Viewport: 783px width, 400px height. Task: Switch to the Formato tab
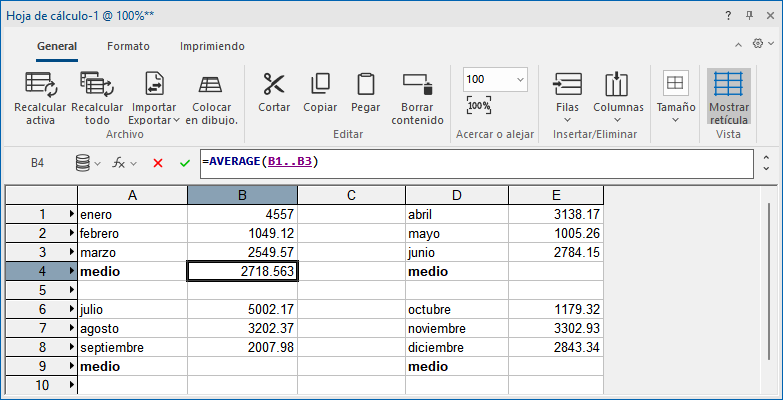128,46
